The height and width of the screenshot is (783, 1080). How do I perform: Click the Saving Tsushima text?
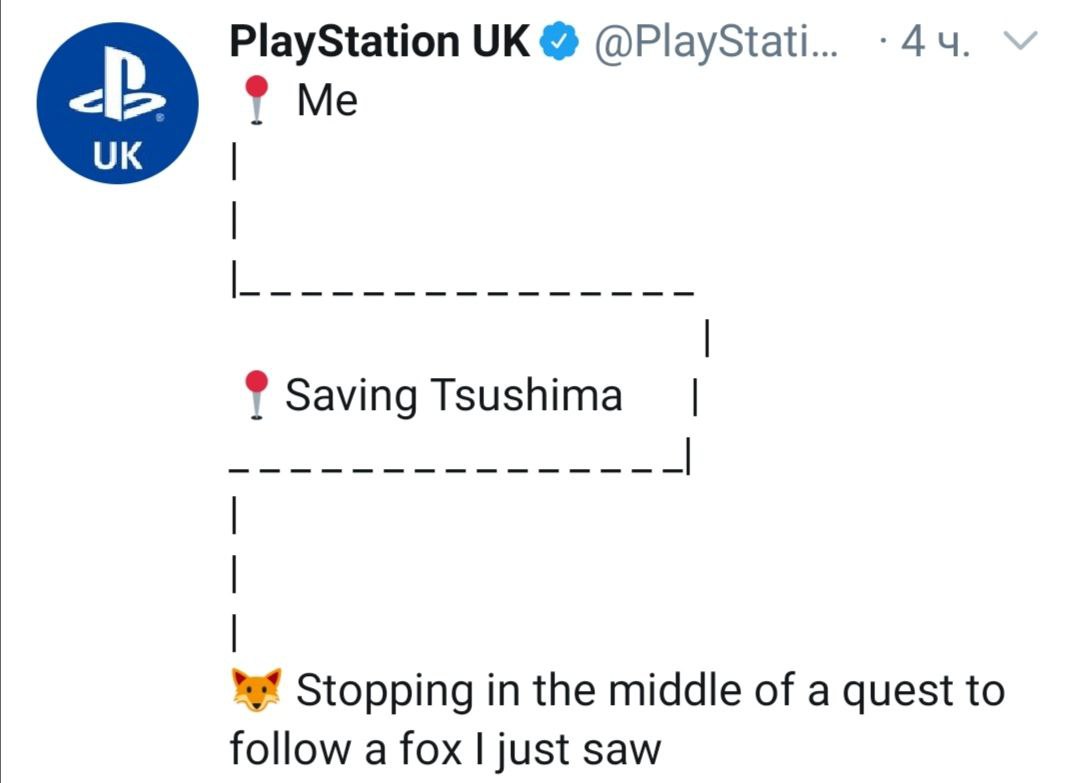tap(454, 395)
